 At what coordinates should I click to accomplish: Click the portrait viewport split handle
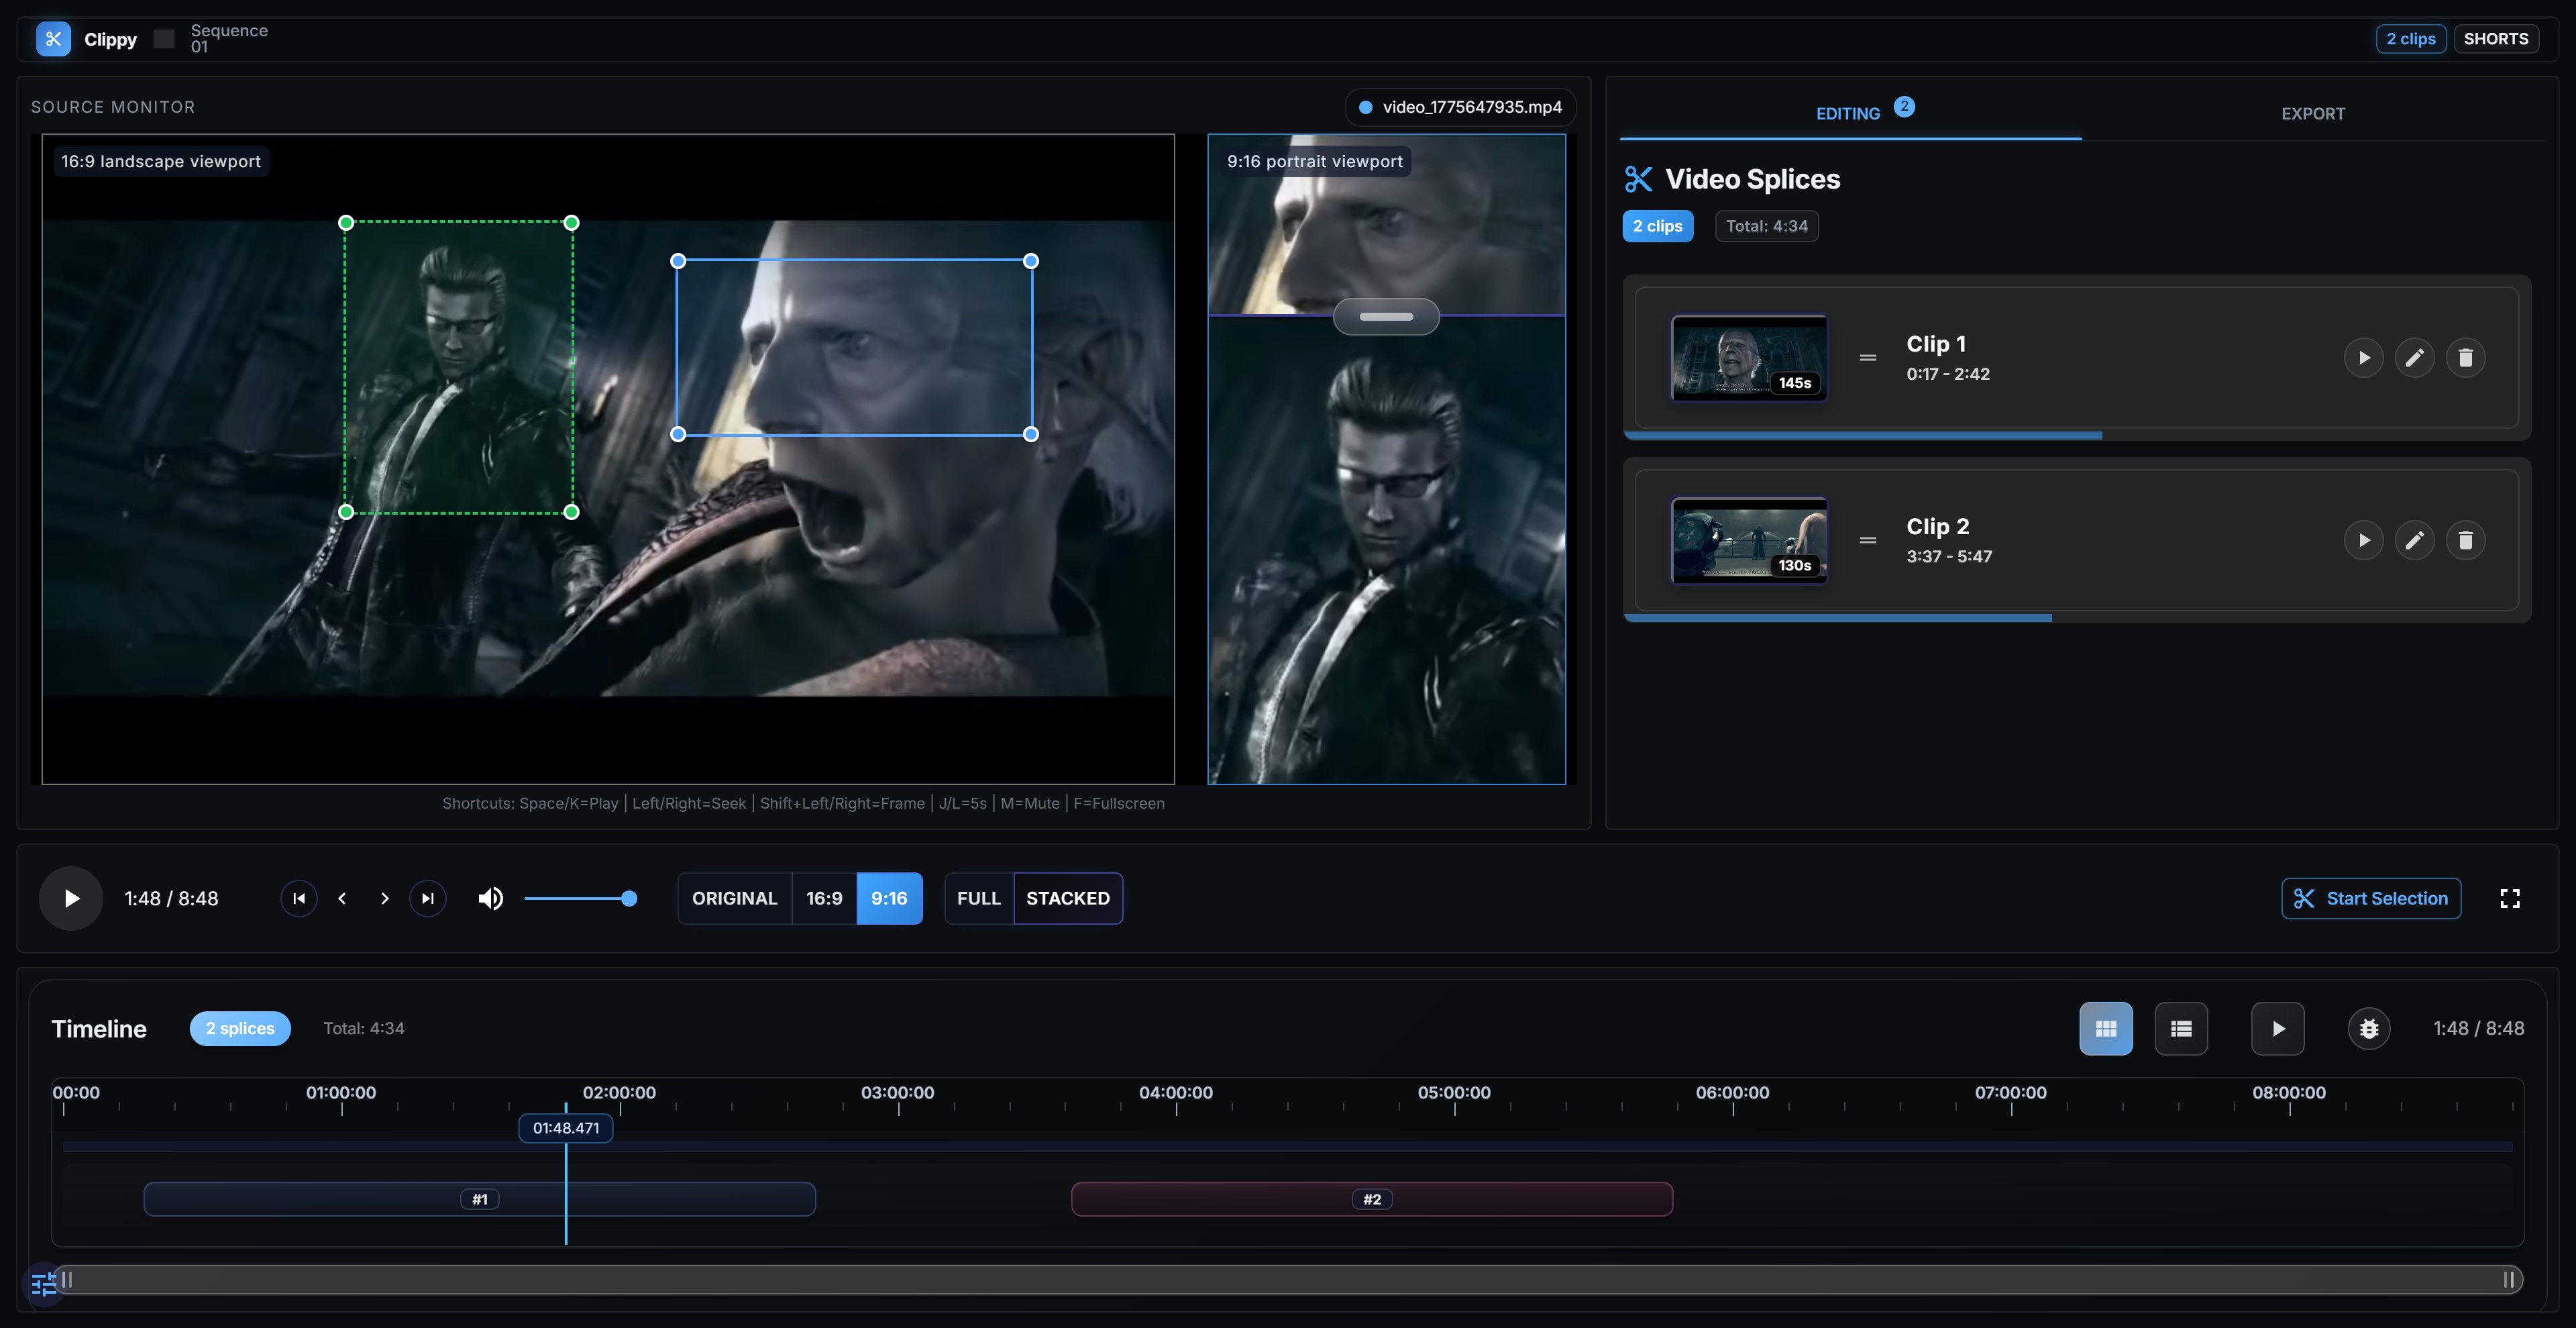(x=1386, y=316)
